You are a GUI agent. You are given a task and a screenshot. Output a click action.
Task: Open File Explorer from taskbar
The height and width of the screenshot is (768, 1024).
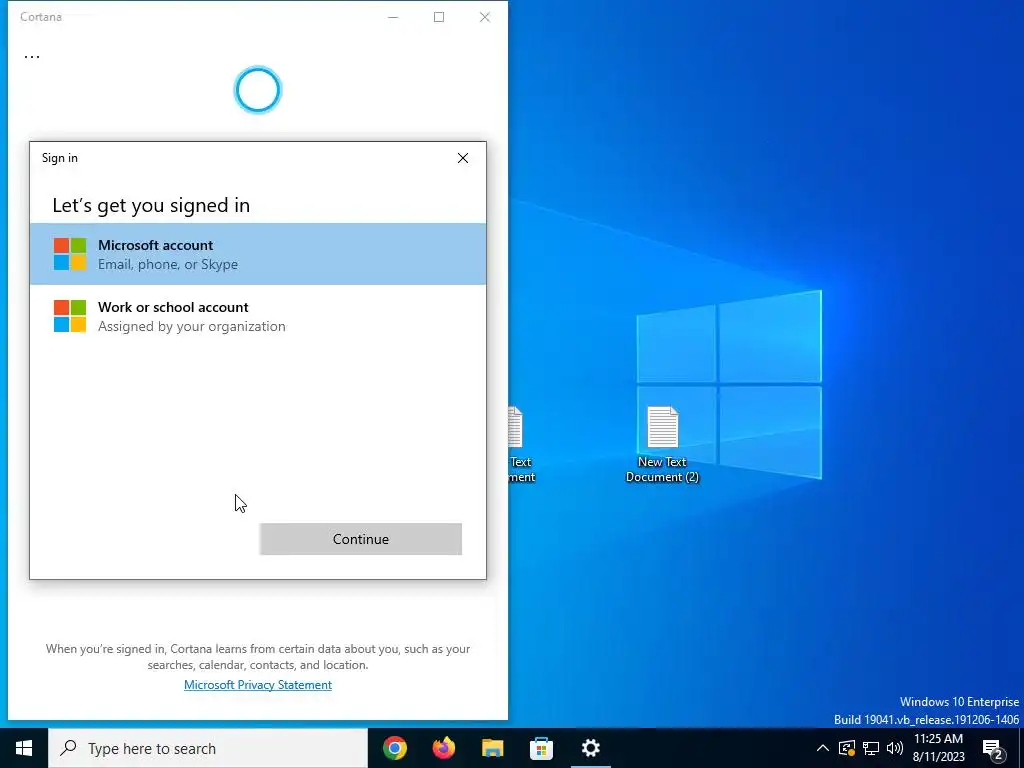tap(492, 748)
